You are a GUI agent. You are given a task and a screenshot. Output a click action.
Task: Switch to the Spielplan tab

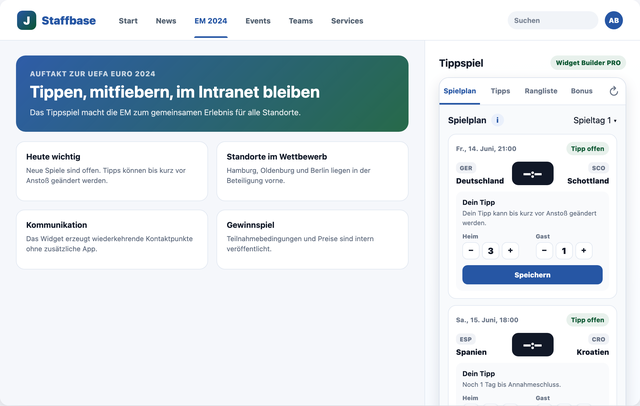click(460, 91)
